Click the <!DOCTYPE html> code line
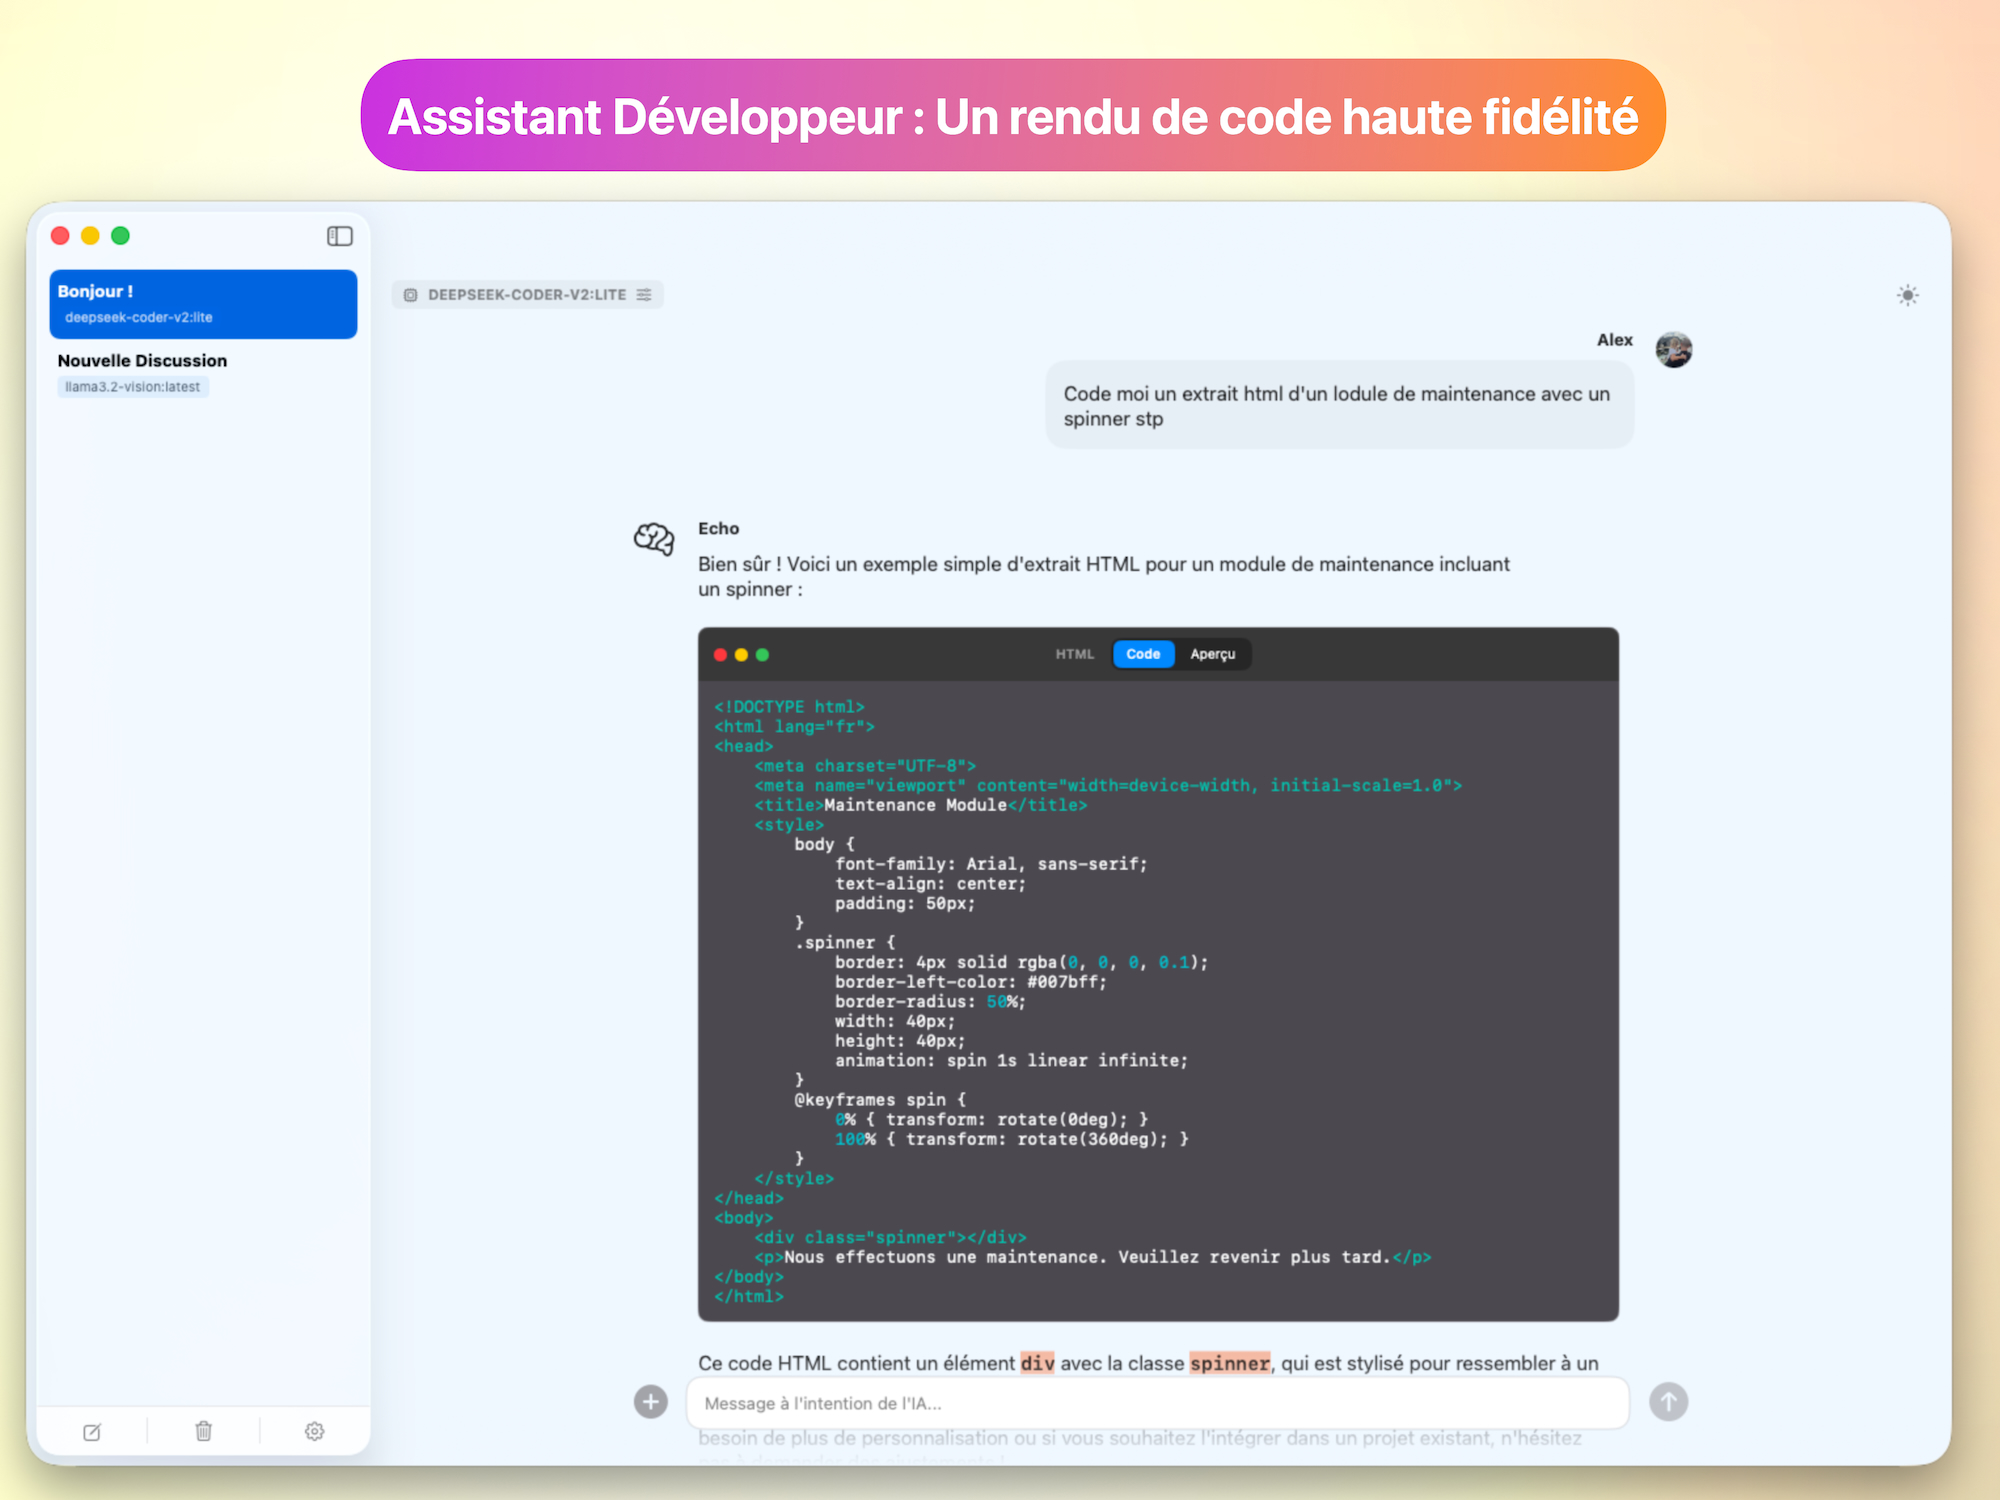This screenshot has width=2000, height=1500. (789, 707)
